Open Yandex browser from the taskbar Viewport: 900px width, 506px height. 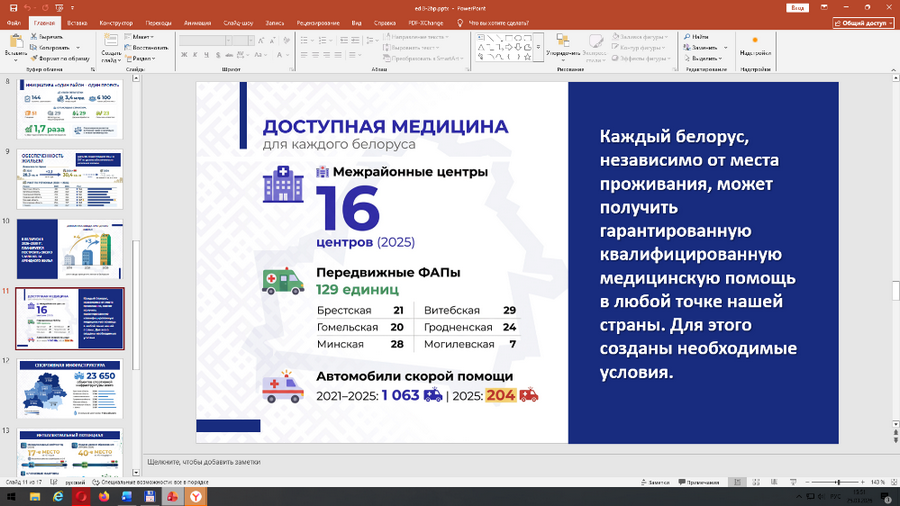(199, 496)
